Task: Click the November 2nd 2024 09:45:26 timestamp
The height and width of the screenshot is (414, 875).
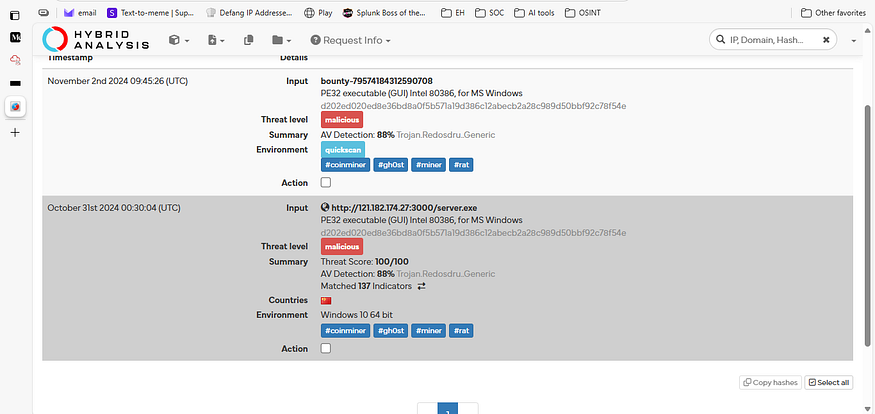Action: click(x=118, y=81)
